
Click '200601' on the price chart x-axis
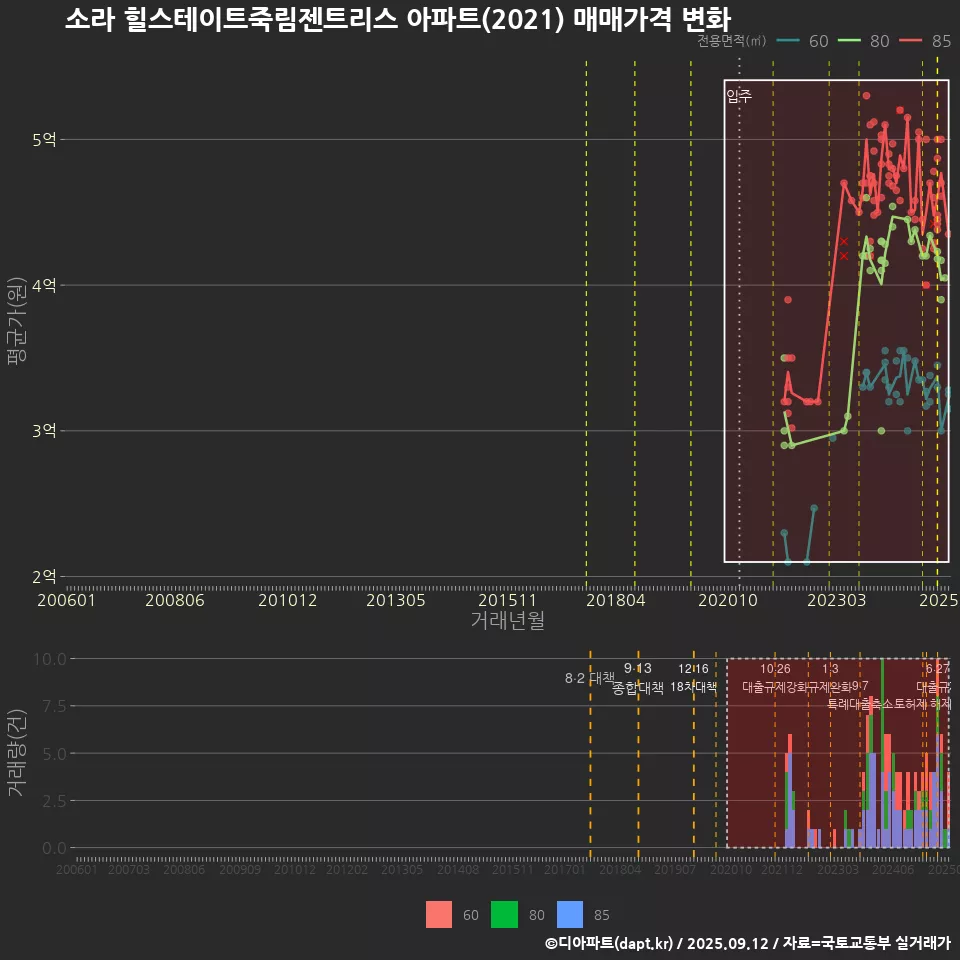coord(66,600)
